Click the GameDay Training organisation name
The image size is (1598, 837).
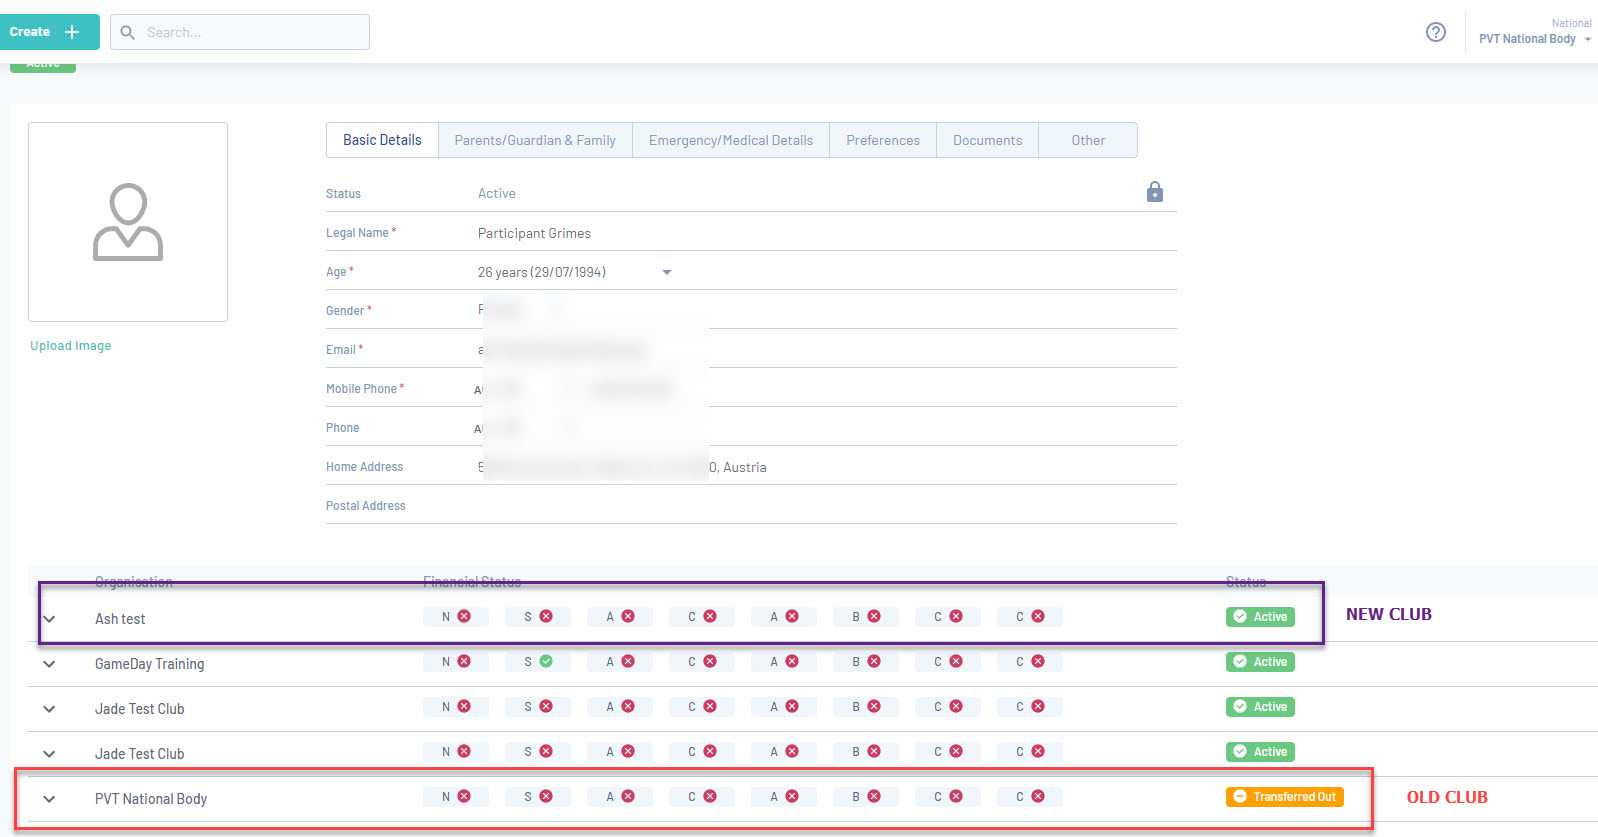(150, 664)
